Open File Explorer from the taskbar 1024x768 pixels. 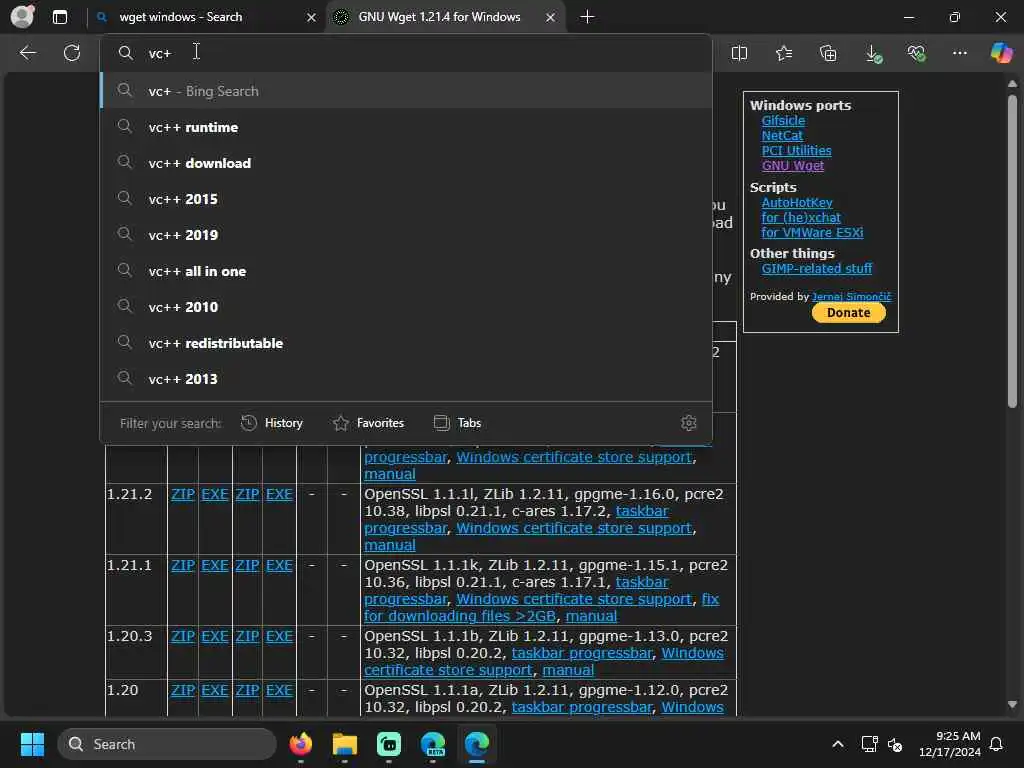pos(345,744)
